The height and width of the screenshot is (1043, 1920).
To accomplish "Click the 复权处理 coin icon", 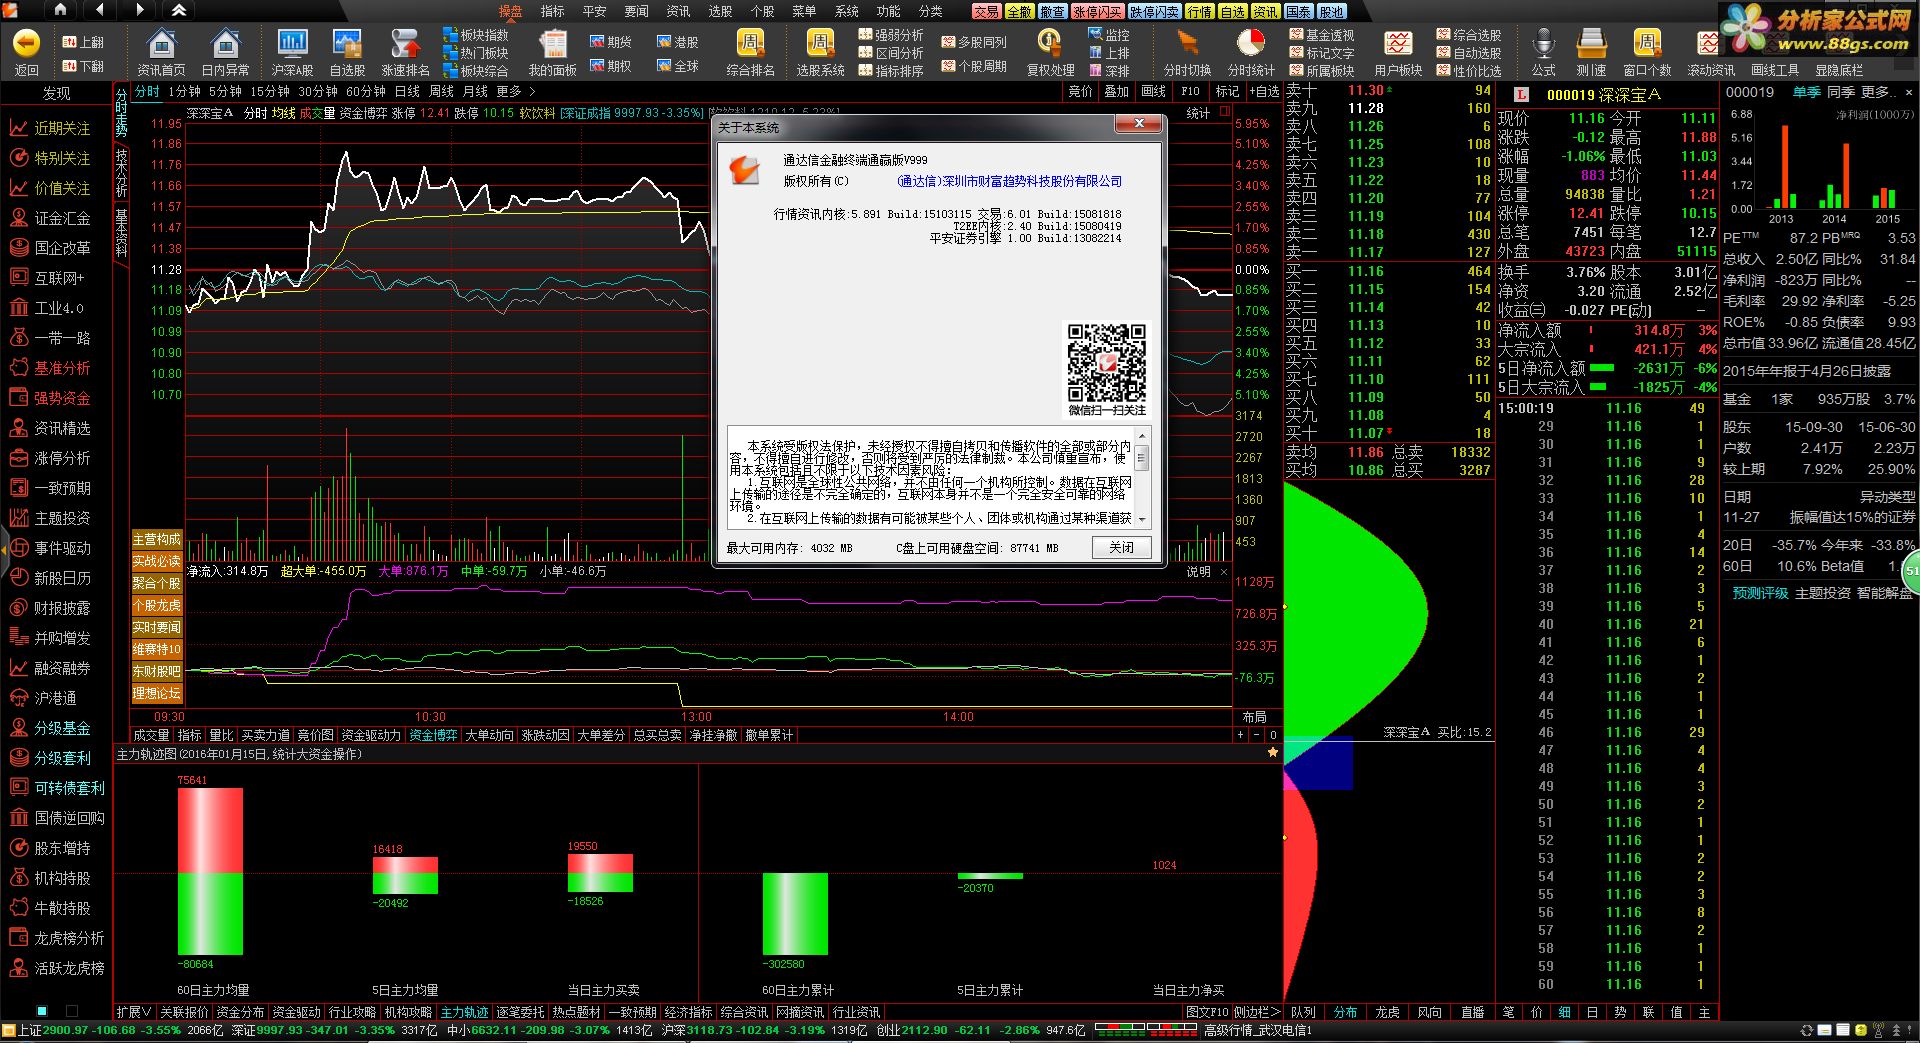I will 1049,44.
